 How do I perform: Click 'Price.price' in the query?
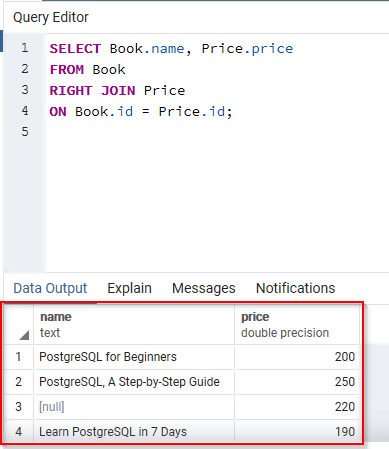pos(247,49)
